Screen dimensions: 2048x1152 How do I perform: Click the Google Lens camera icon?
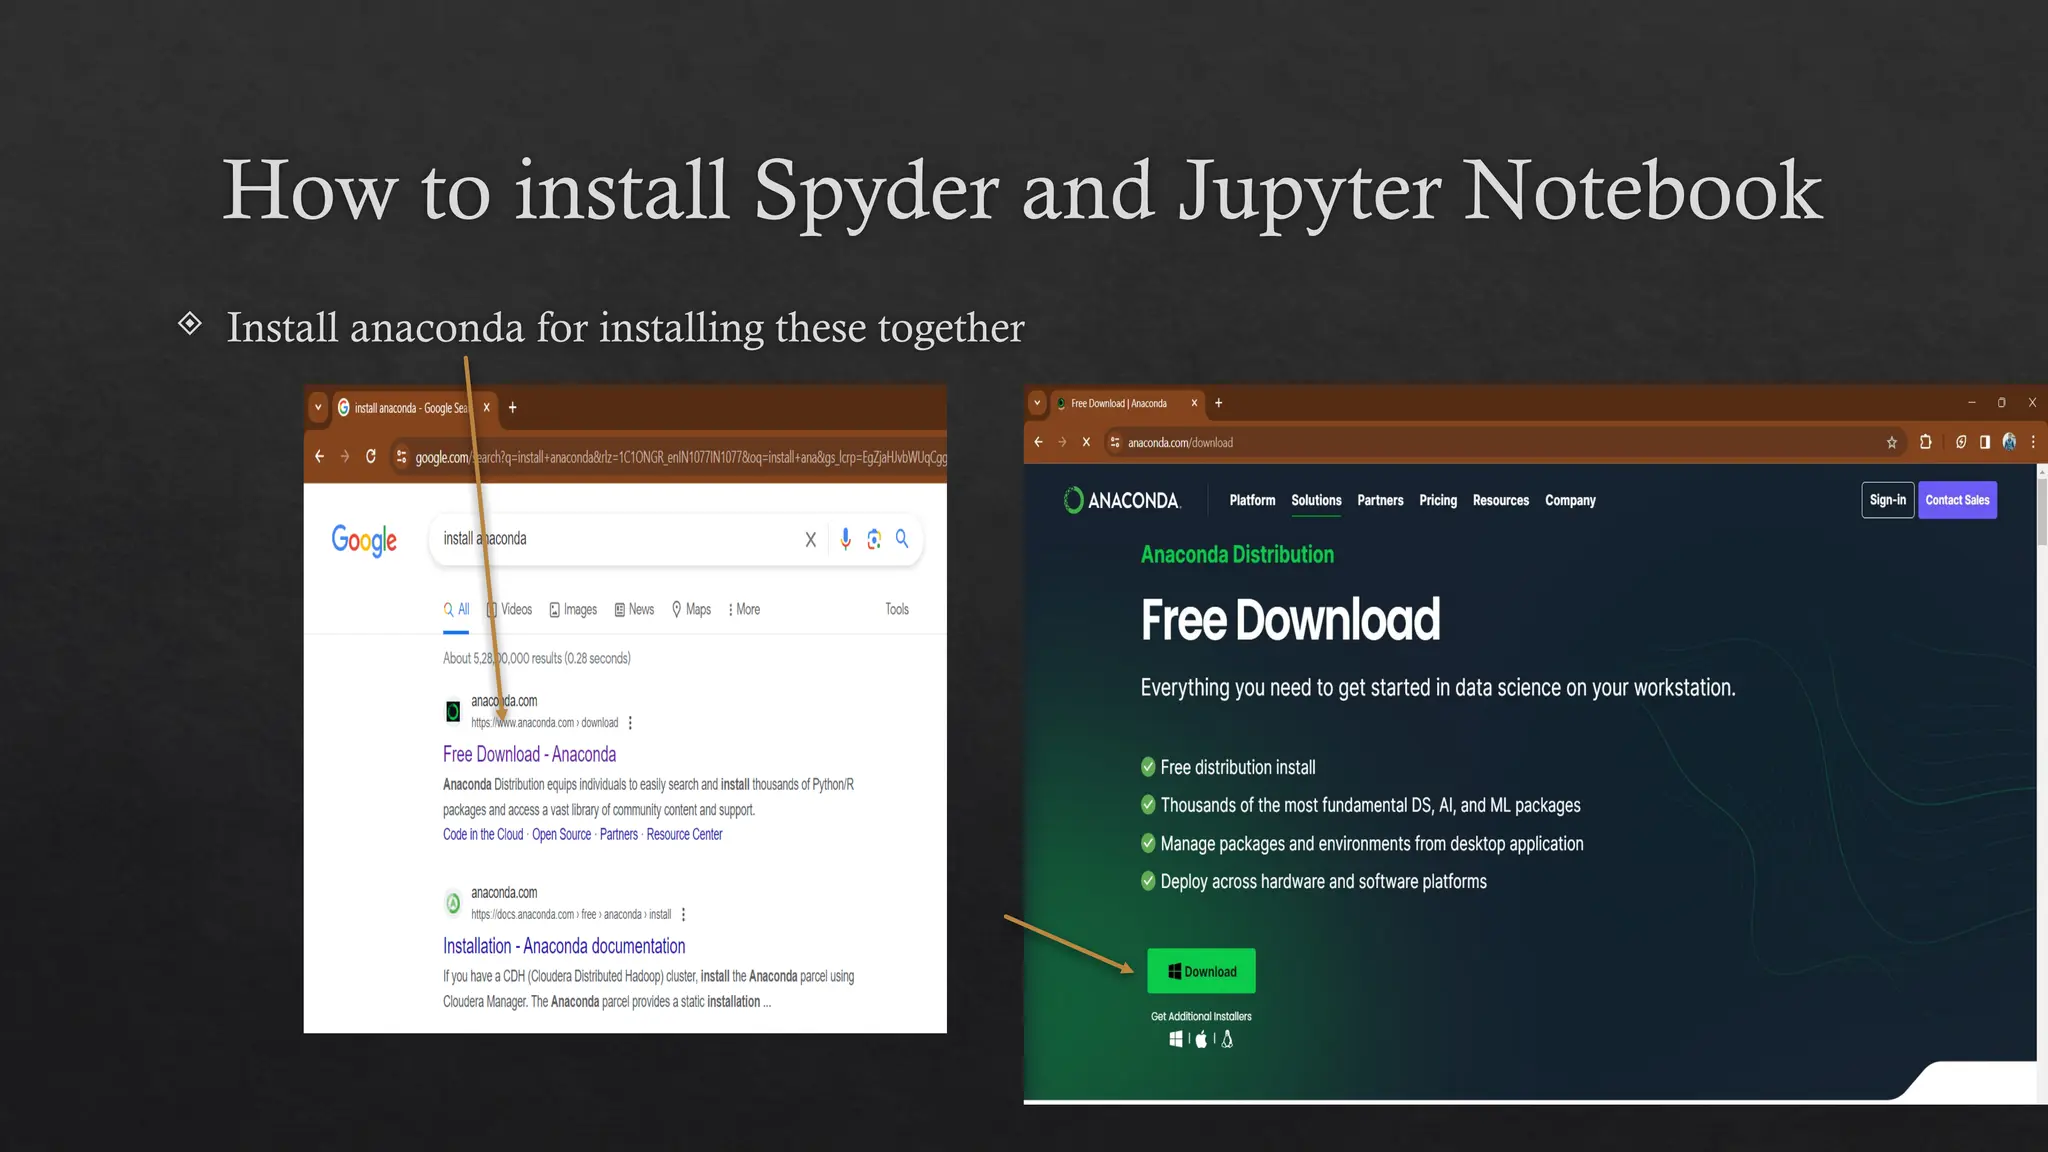tap(874, 539)
